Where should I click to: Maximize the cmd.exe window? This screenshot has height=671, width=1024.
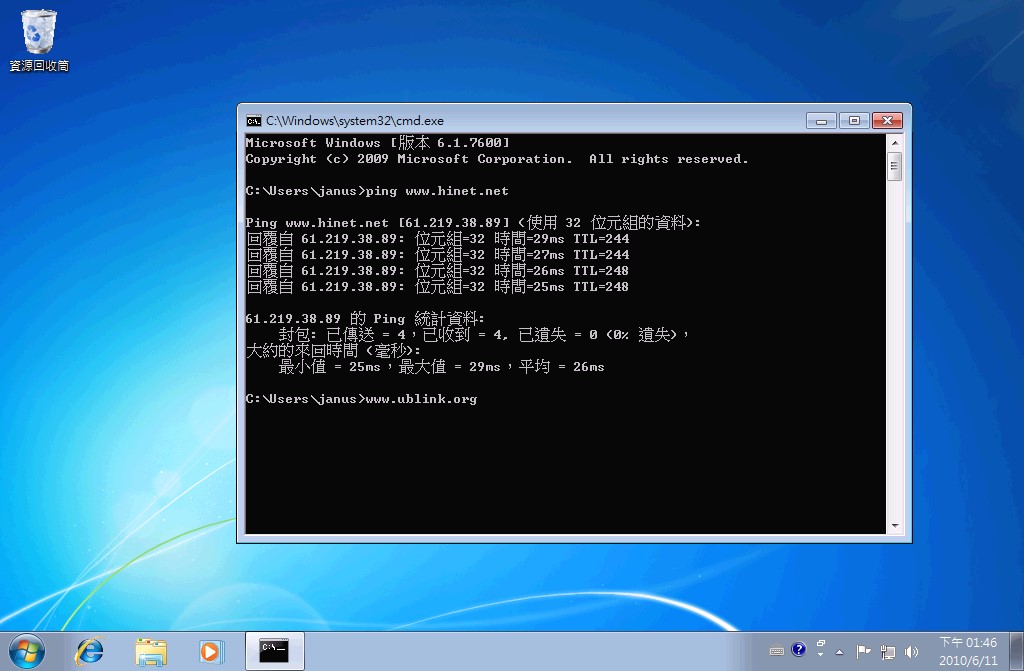(854, 121)
